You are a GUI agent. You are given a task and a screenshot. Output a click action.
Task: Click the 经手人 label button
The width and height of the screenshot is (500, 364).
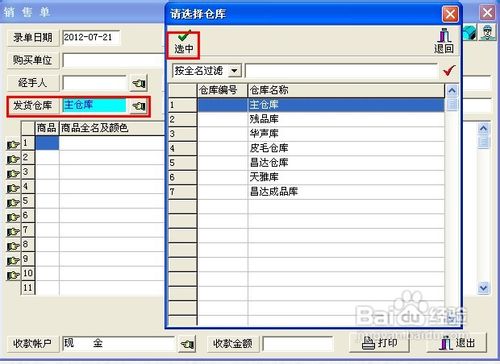pyautogui.click(x=33, y=83)
